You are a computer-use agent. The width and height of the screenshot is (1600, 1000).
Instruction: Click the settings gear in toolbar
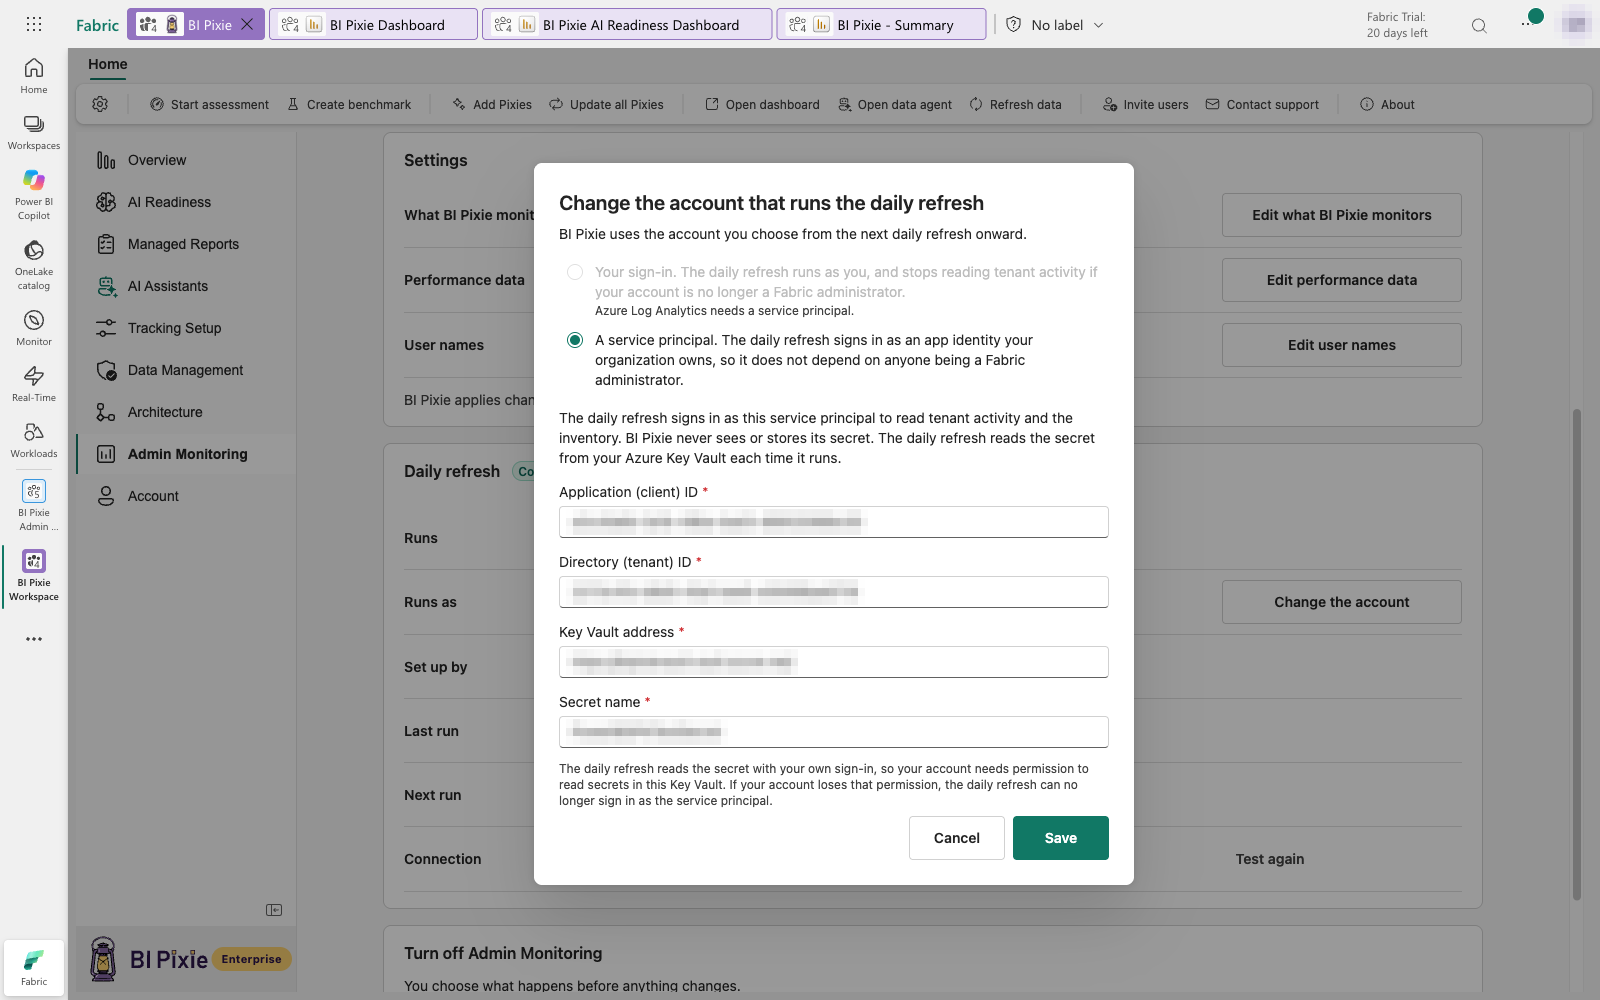100,104
